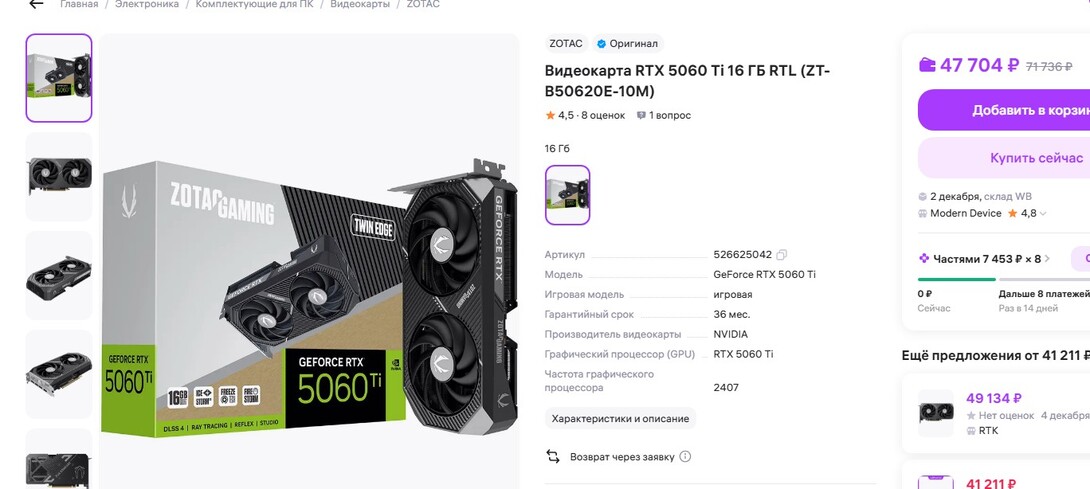Click the wallet price icon
This screenshot has height=489, width=1090.
coord(927,65)
